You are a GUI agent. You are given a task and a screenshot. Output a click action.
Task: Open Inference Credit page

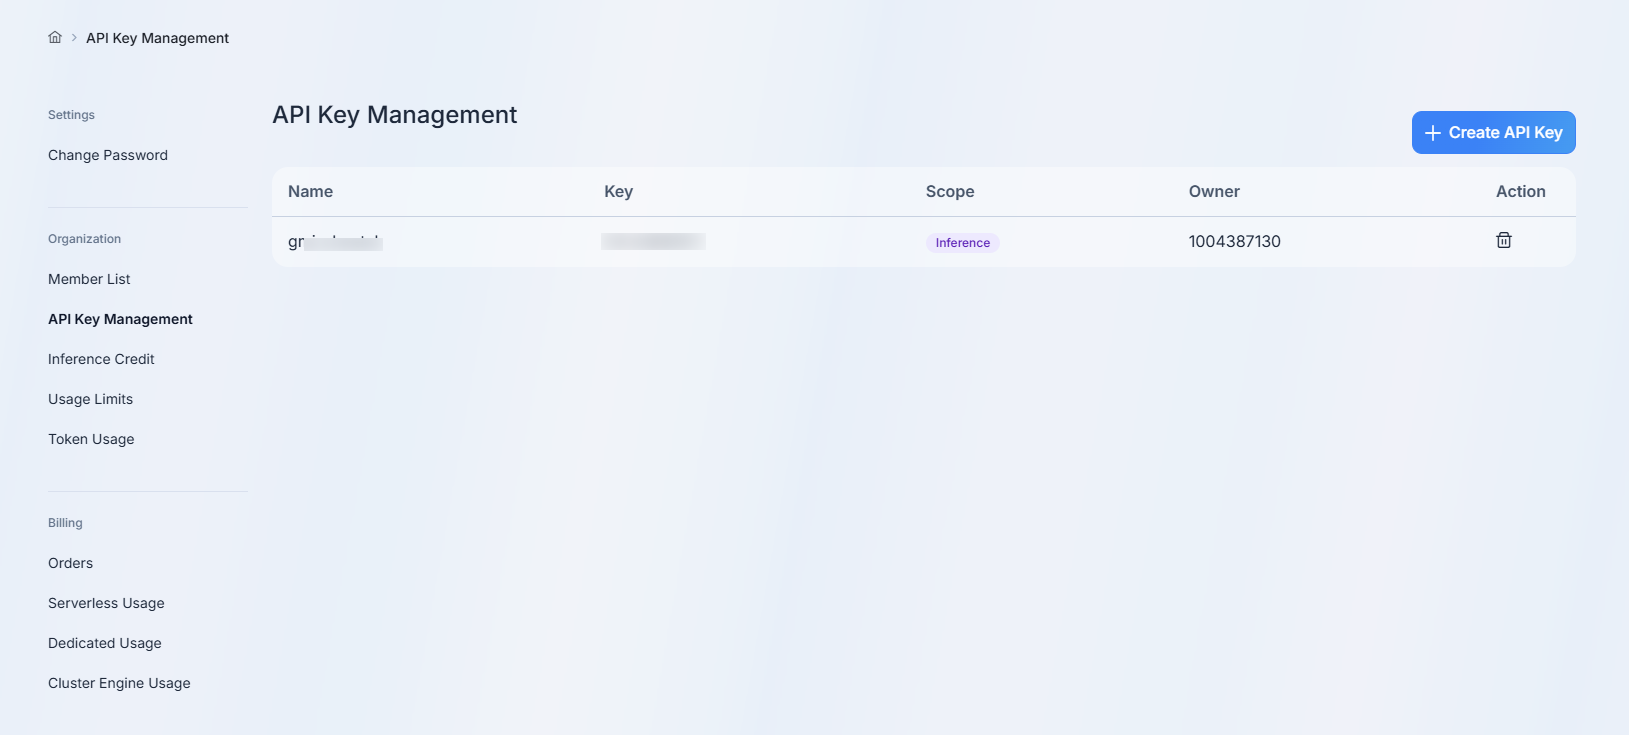tap(101, 359)
